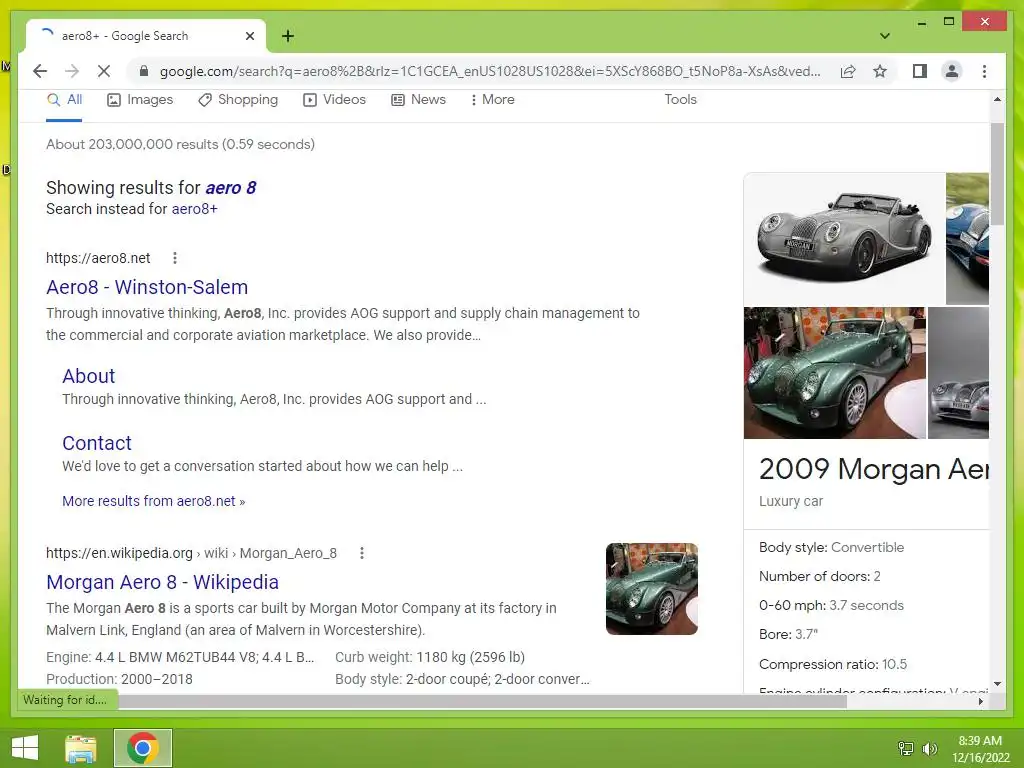Click the vertical scrollbar up arrow
This screenshot has height=768, width=1024.
tap(997, 100)
